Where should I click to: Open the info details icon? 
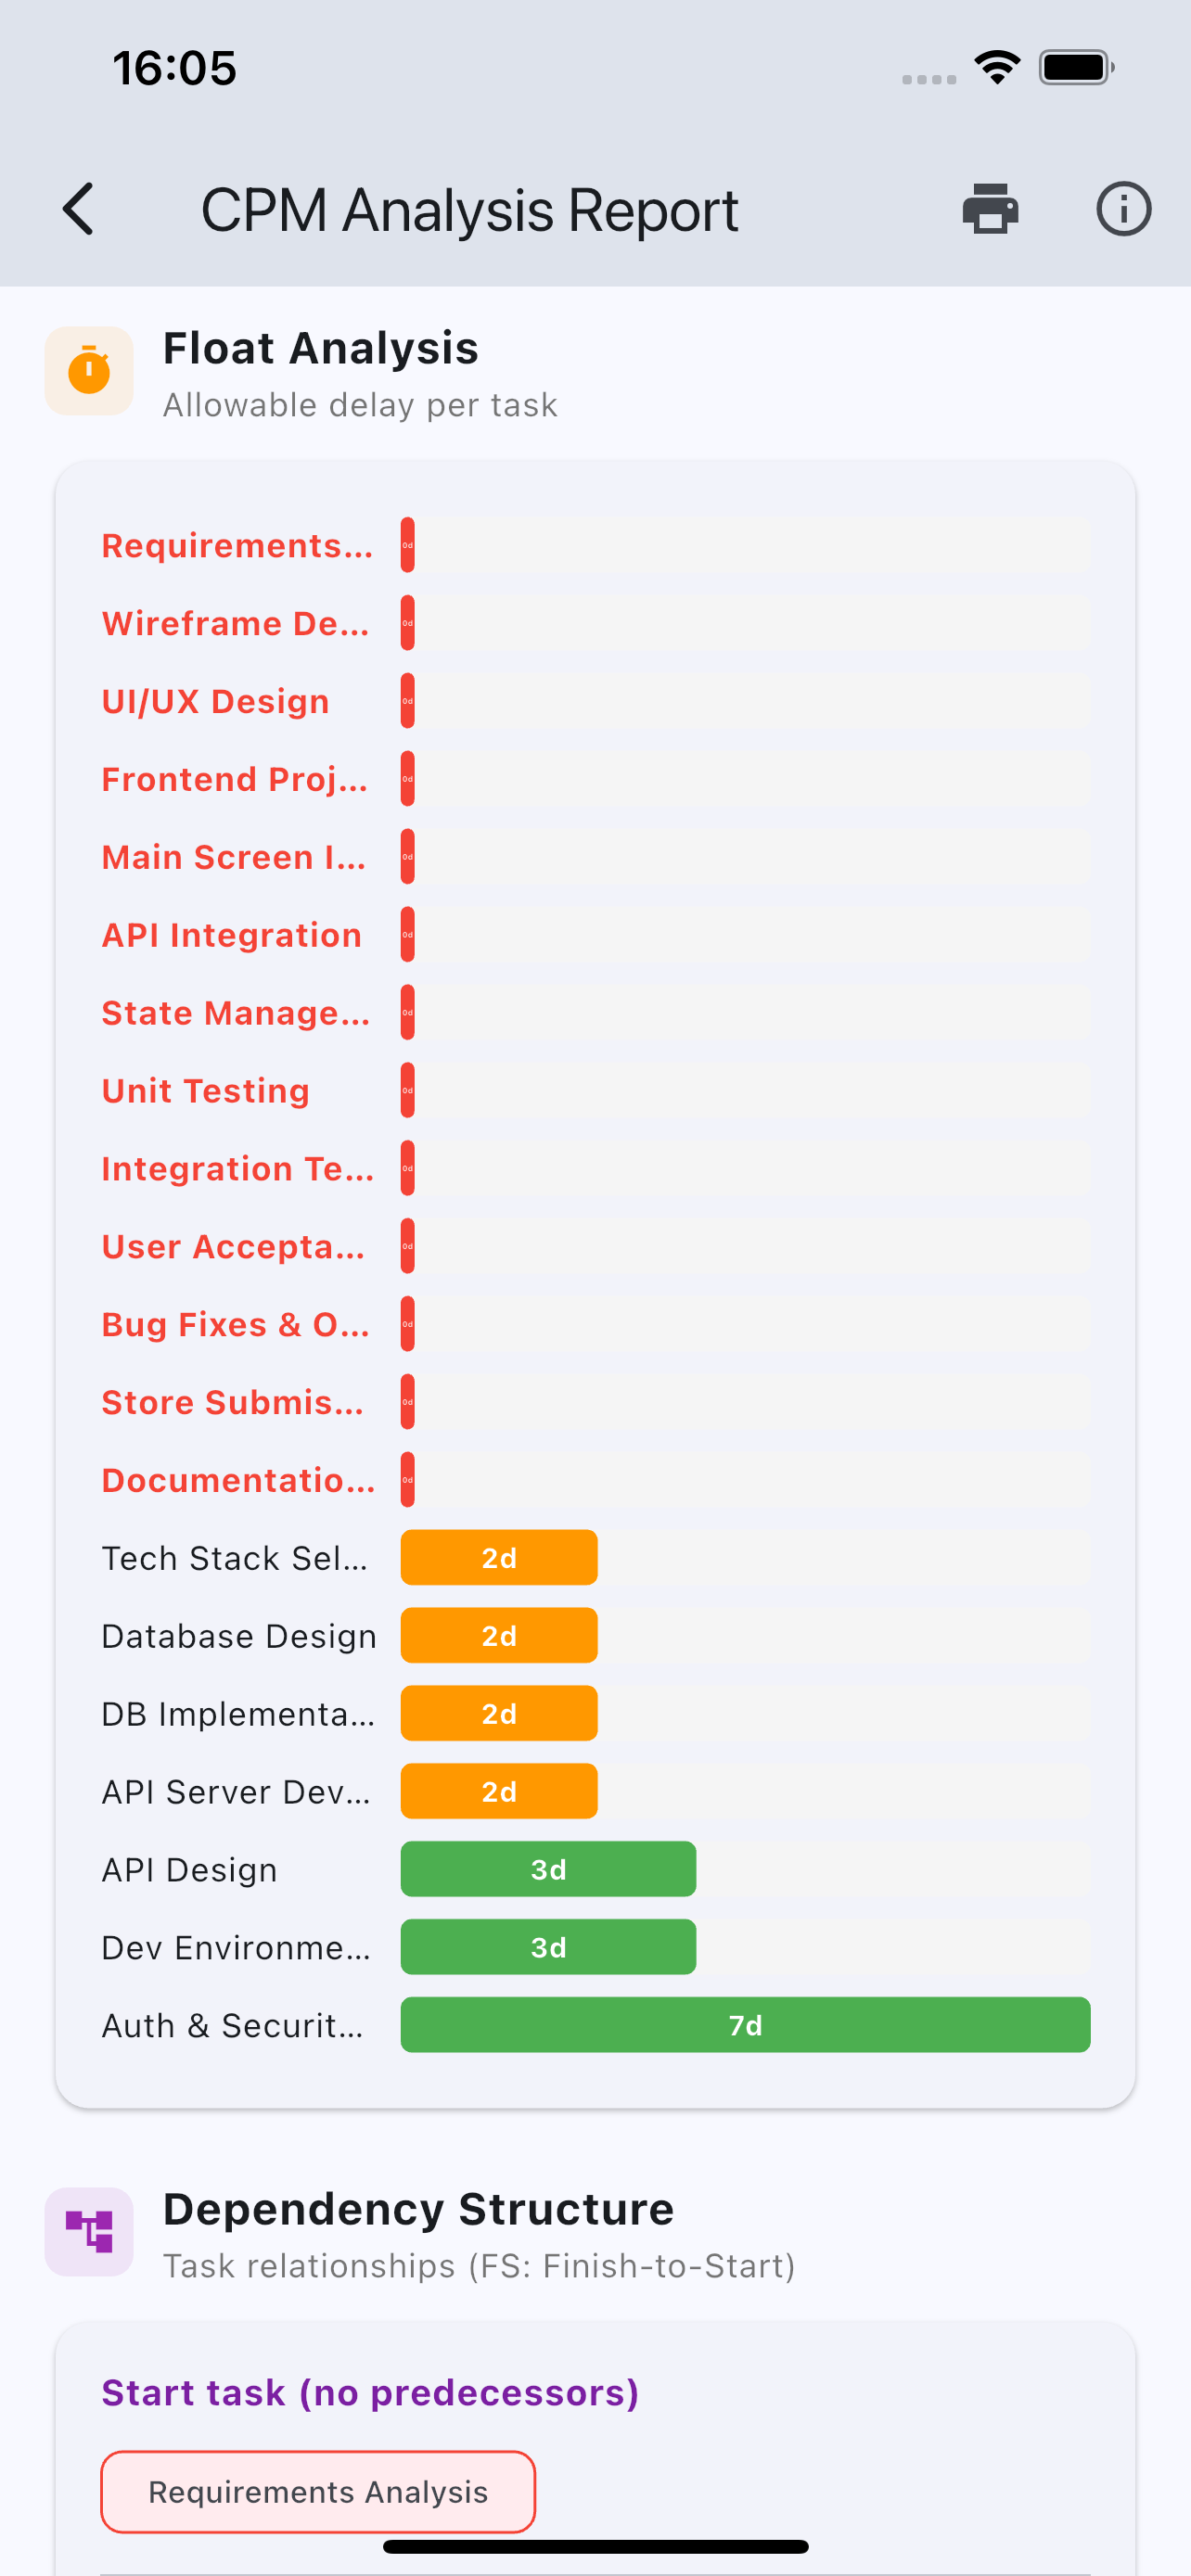click(x=1123, y=209)
